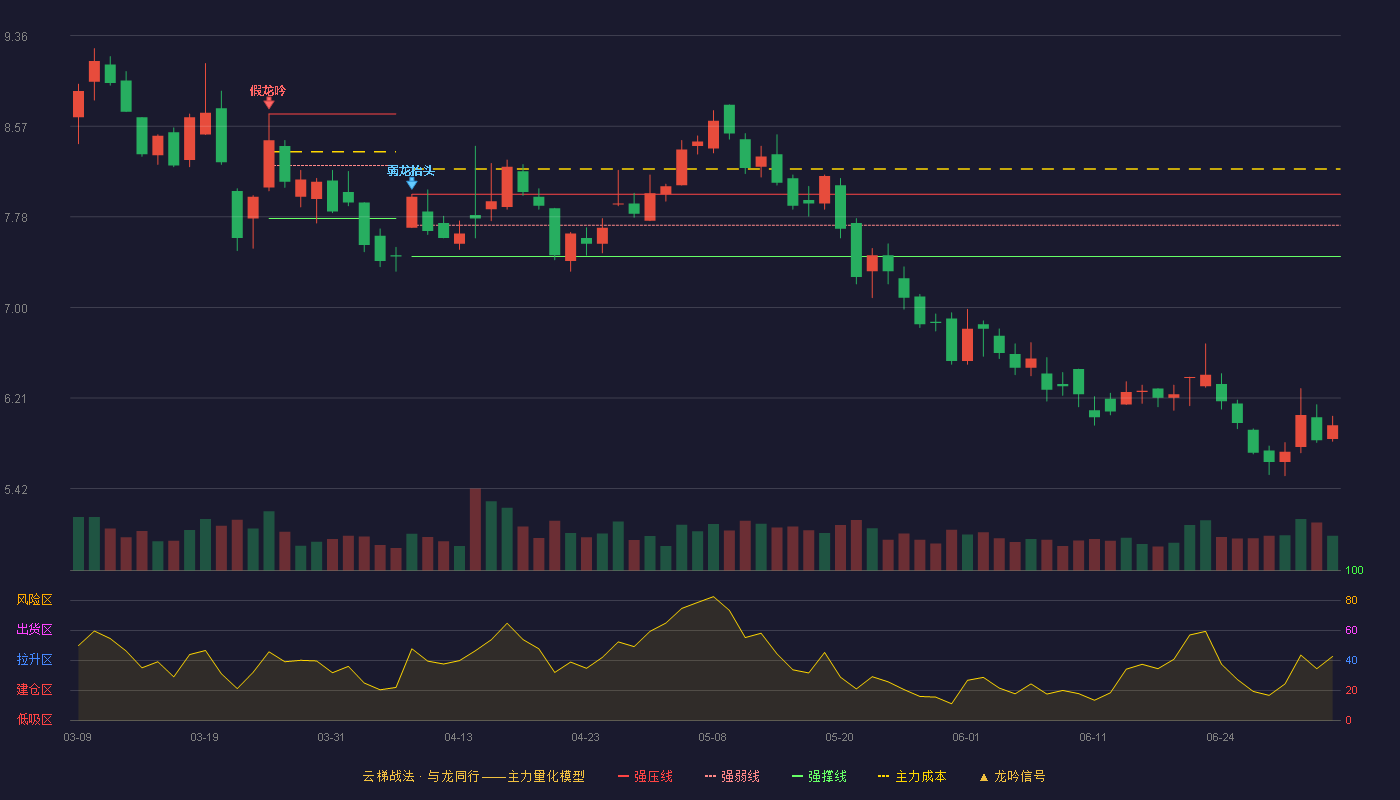Click the 06-01 date label
Image resolution: width=1400 pixels, height=800 pixels.
coord(966,737)
